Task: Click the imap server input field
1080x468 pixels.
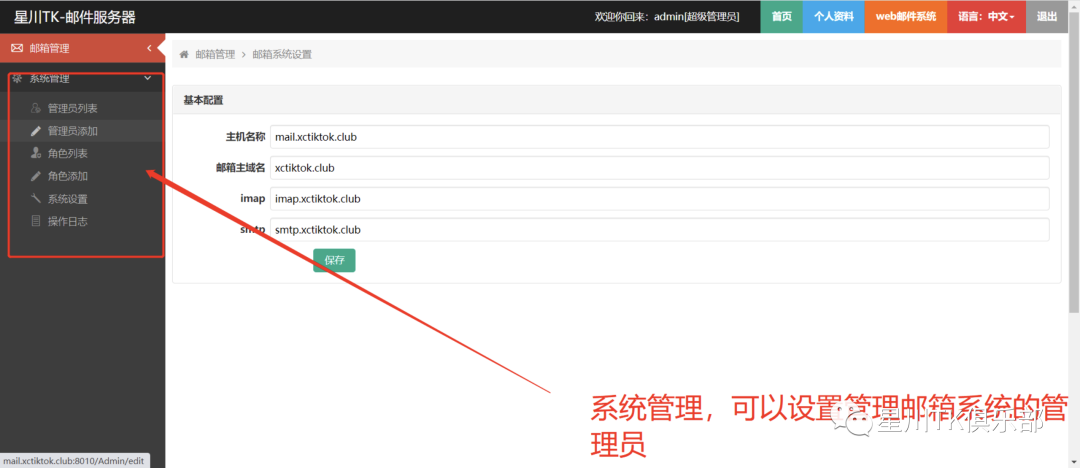Action: click(x=659, y=199)
